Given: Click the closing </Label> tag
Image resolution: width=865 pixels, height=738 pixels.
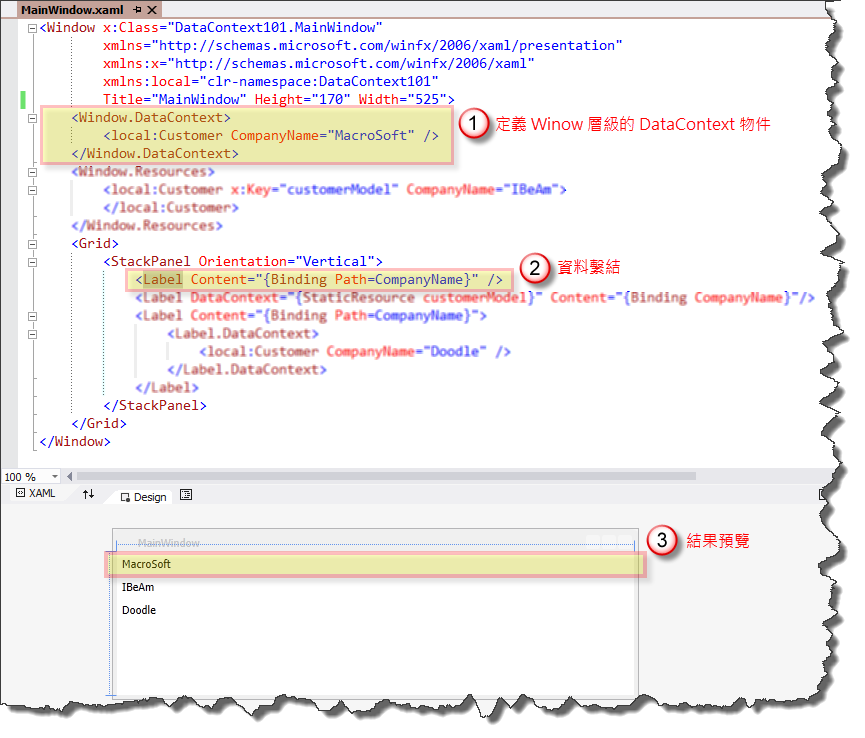Looking at the screenshot, I should point(167,388).
